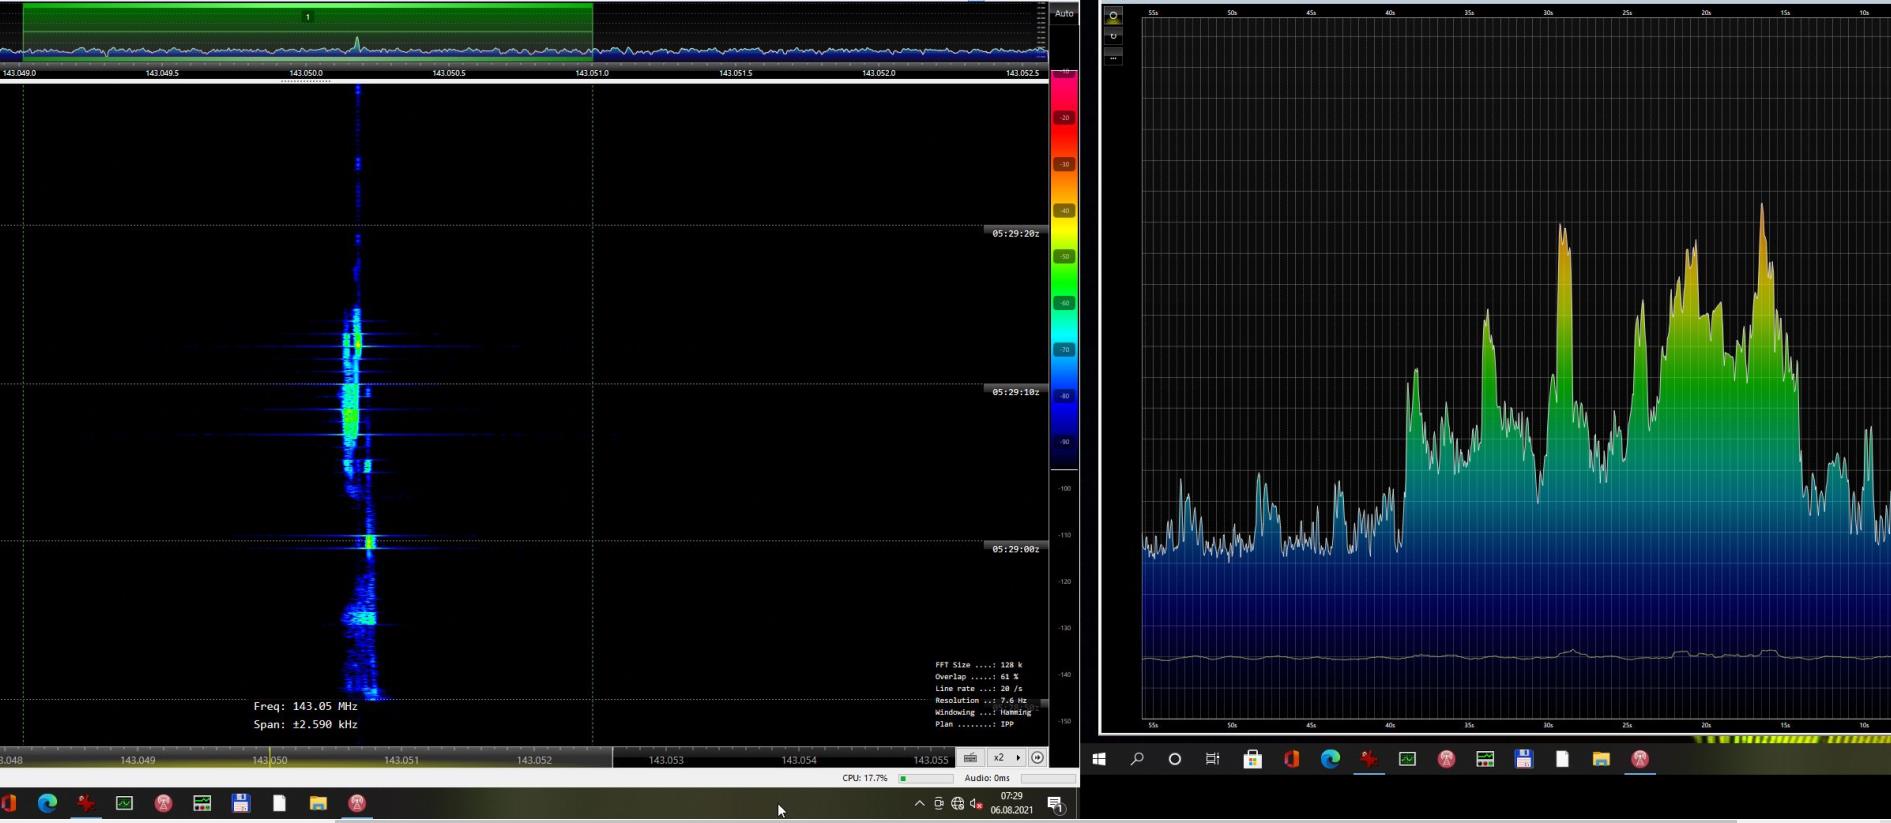The image size is (1891, 823).
Task: Click the 143.052.5 label on the spectrum ruler
Action: tap(1022, 73)
